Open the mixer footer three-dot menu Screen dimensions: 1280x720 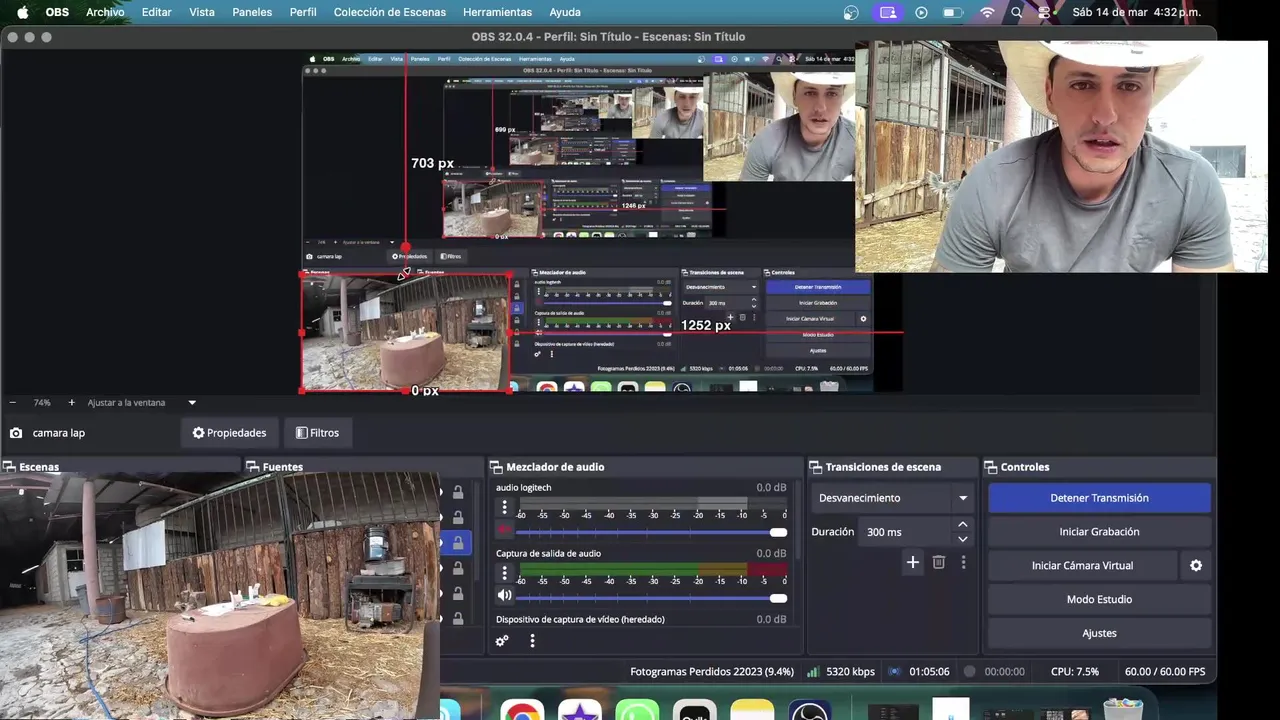pyautogui.click(x=532, y=641)
